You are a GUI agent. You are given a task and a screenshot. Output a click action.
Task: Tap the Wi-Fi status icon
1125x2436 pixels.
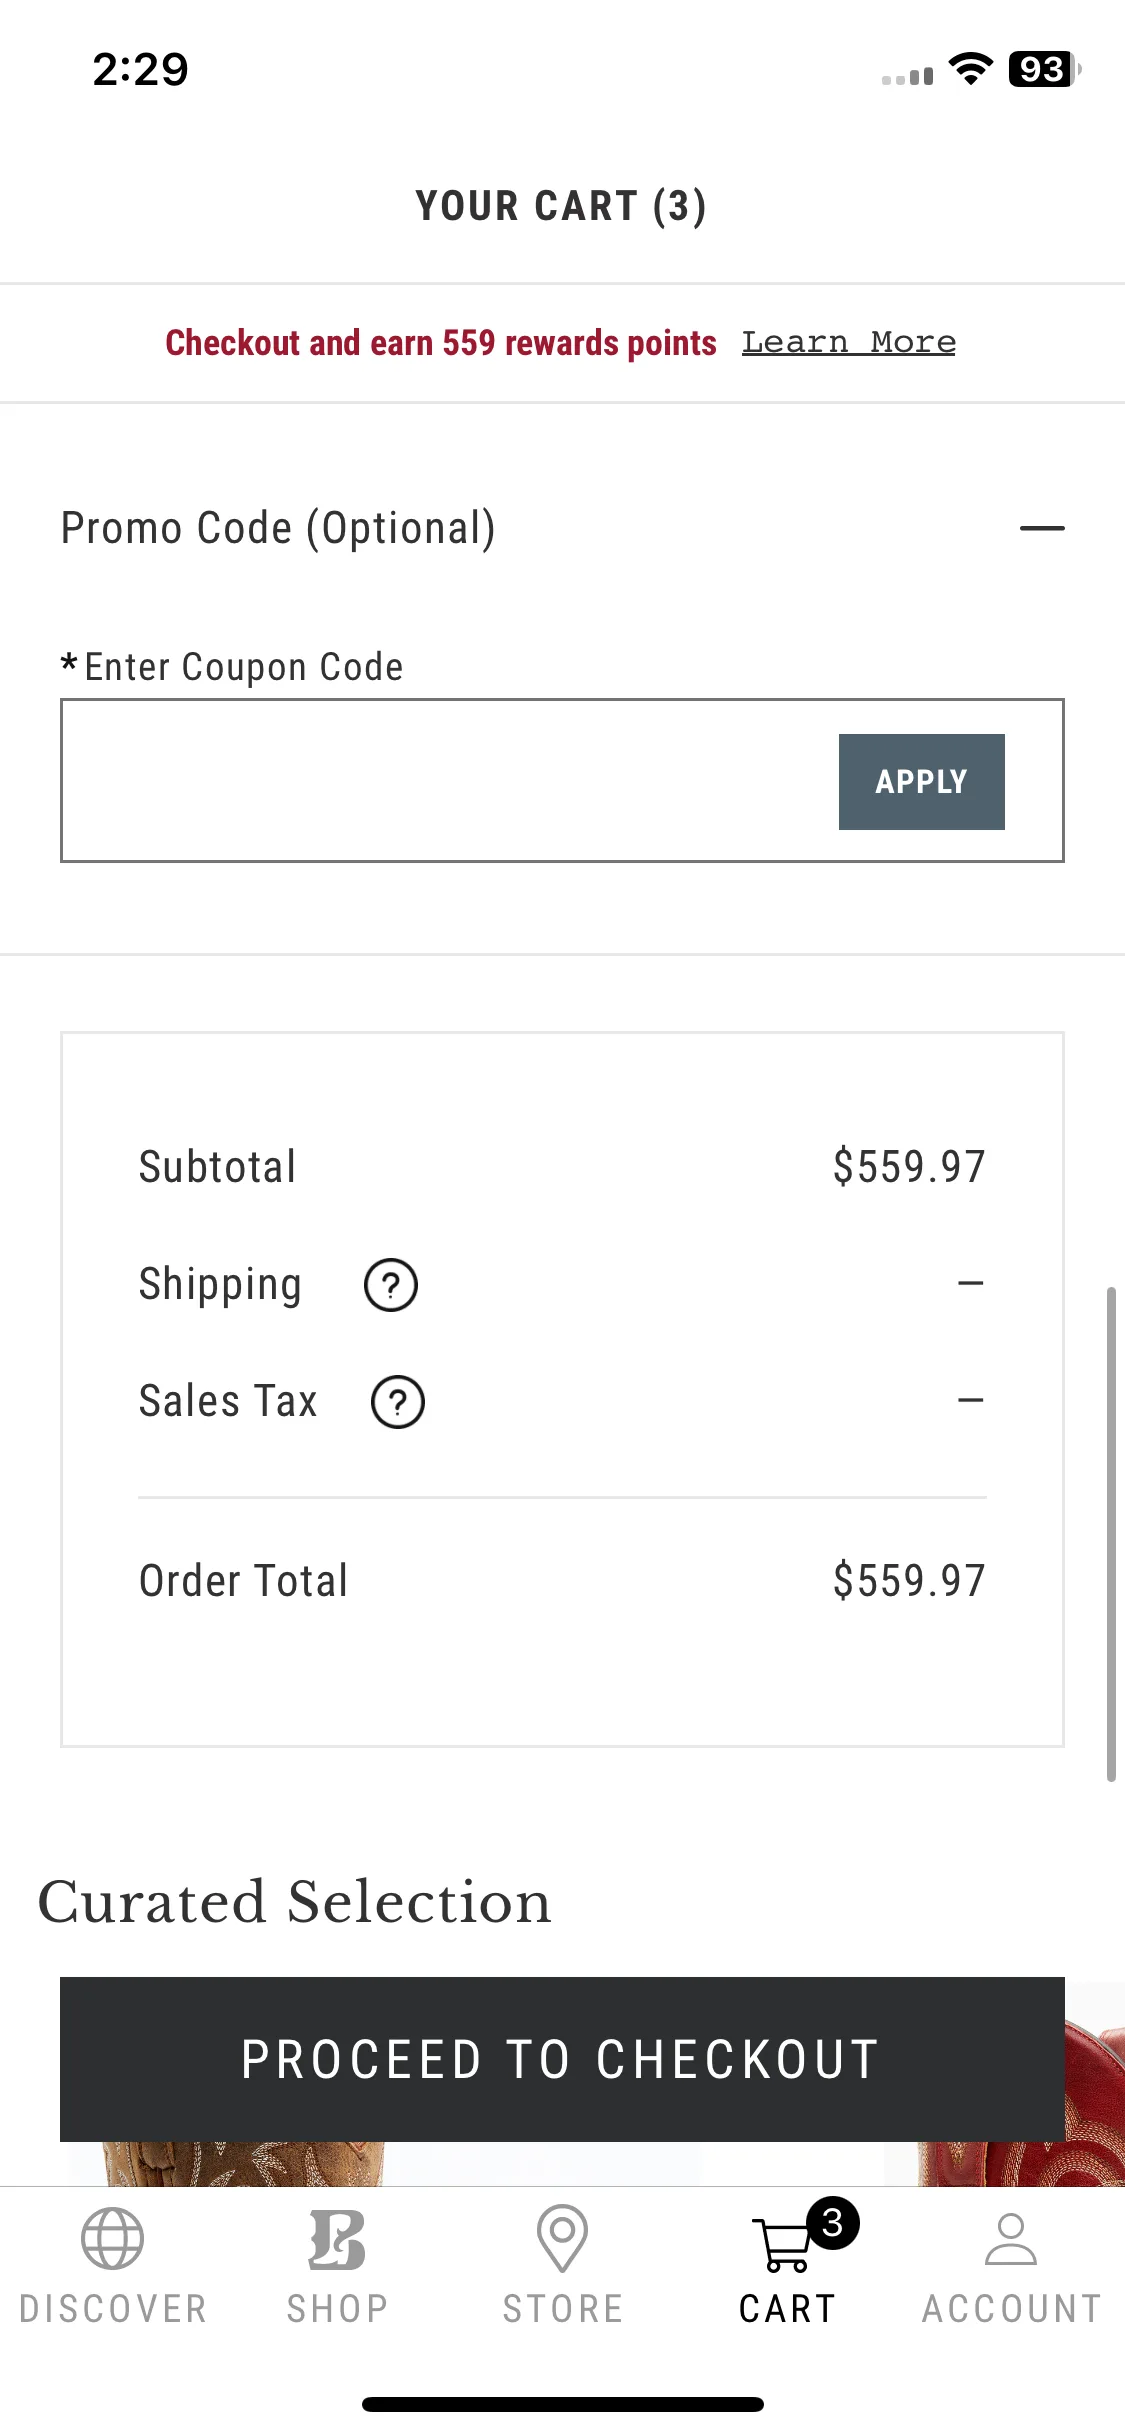pos(970,69)
